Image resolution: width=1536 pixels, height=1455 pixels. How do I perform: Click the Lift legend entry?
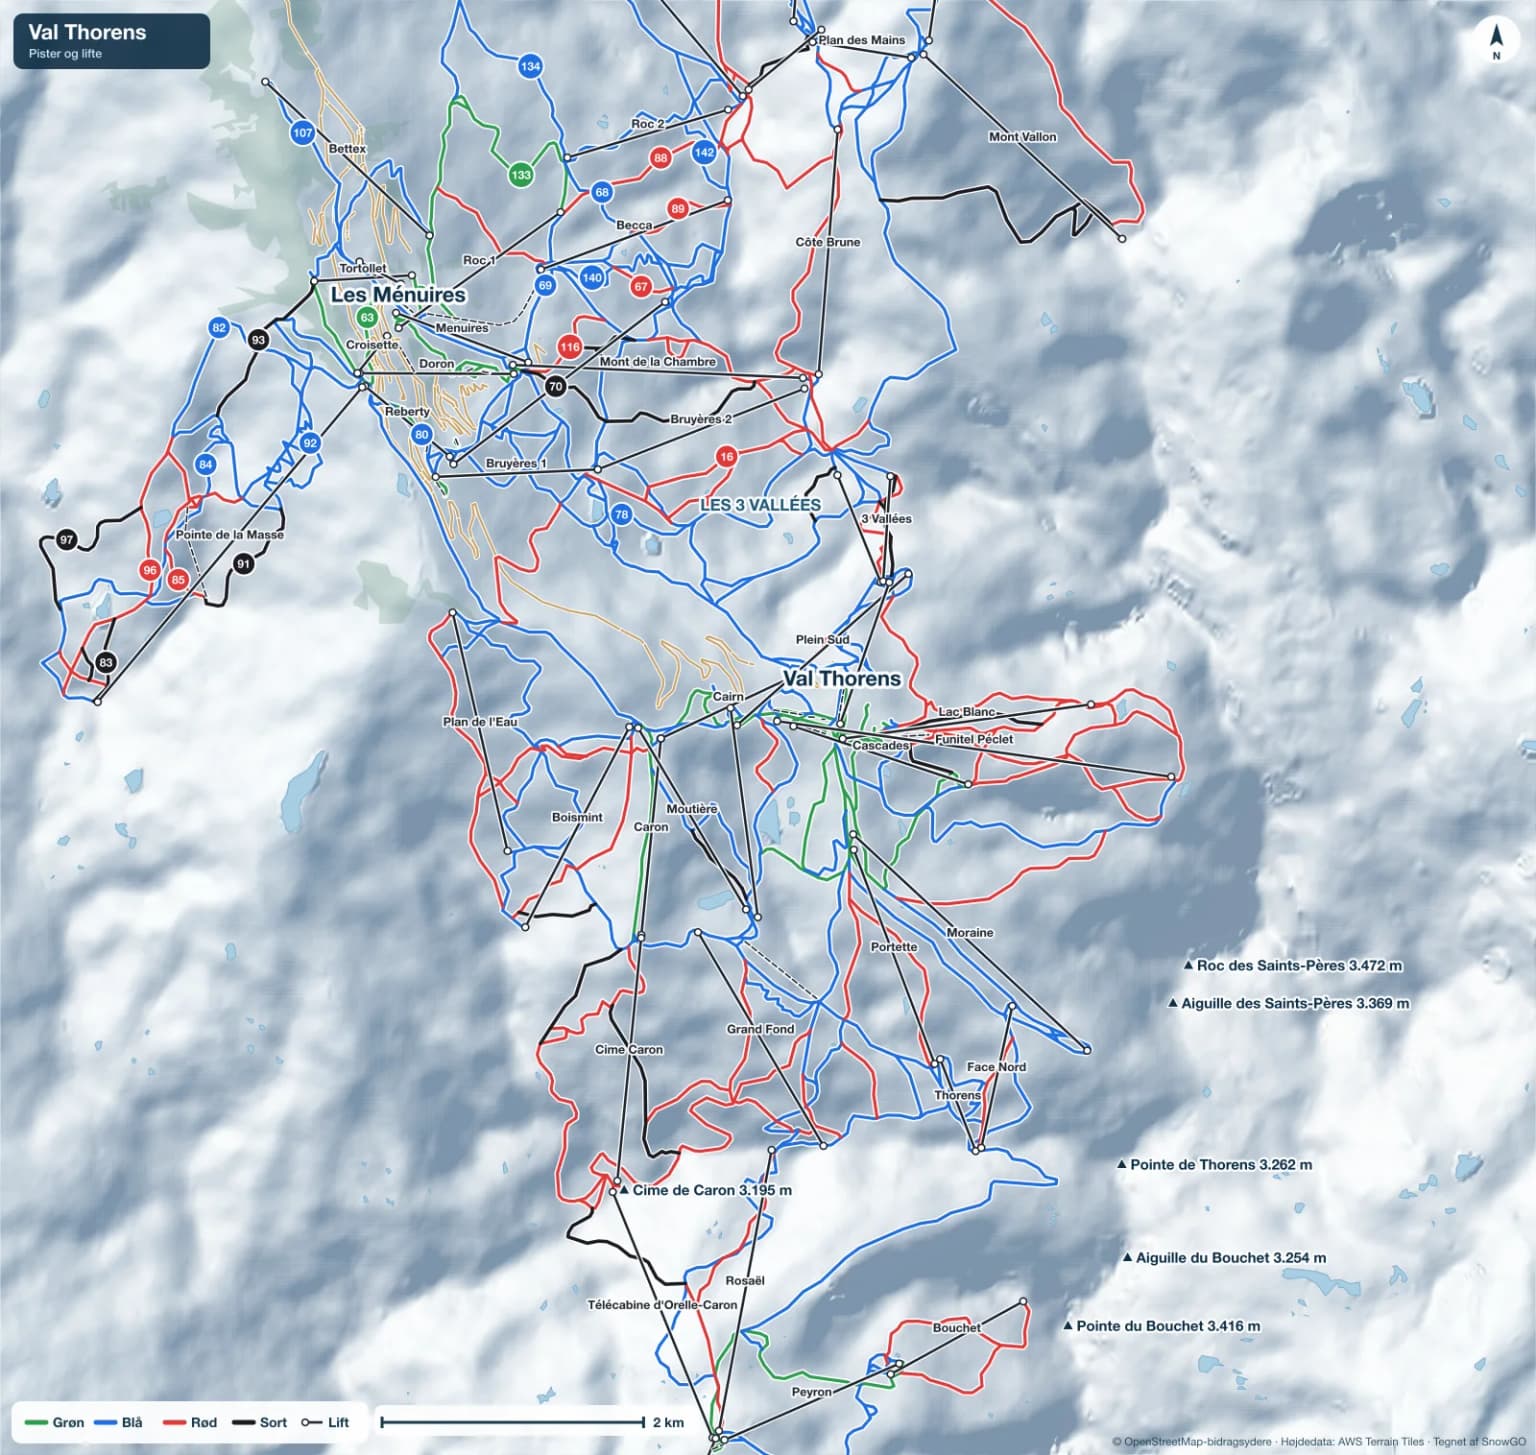coord(326,1422)
